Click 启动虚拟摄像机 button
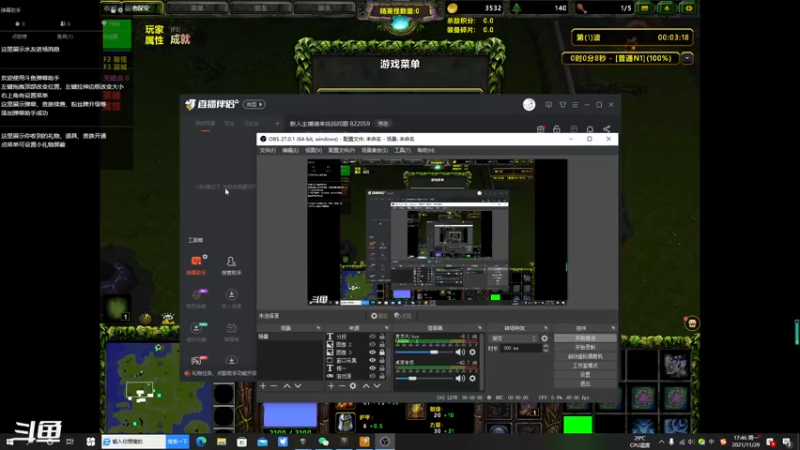 [x=585, y=357]
